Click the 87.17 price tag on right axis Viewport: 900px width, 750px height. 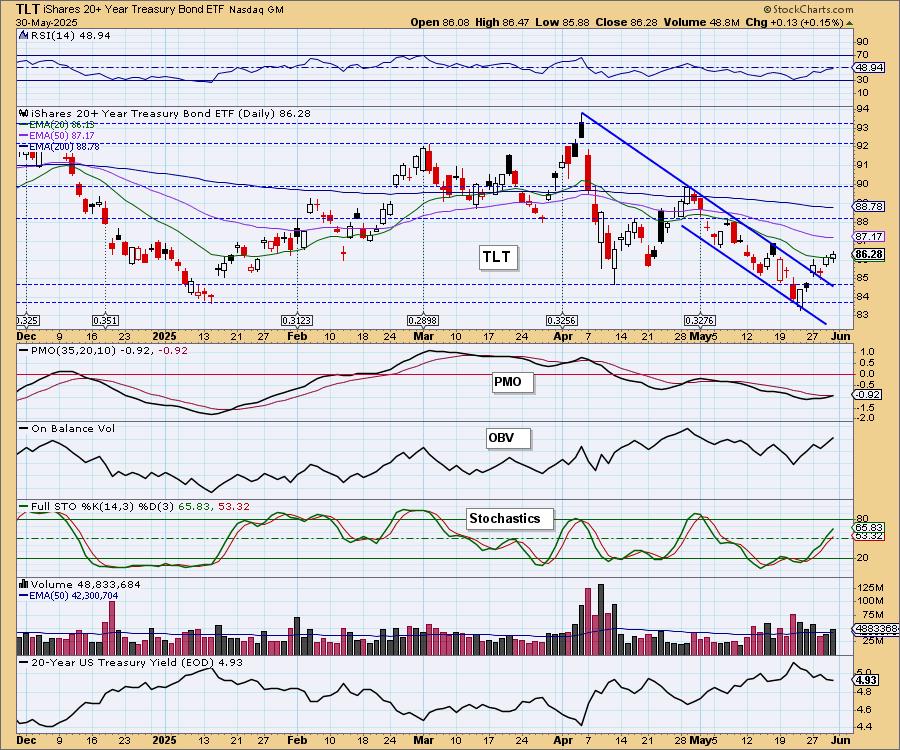(869, 236)
